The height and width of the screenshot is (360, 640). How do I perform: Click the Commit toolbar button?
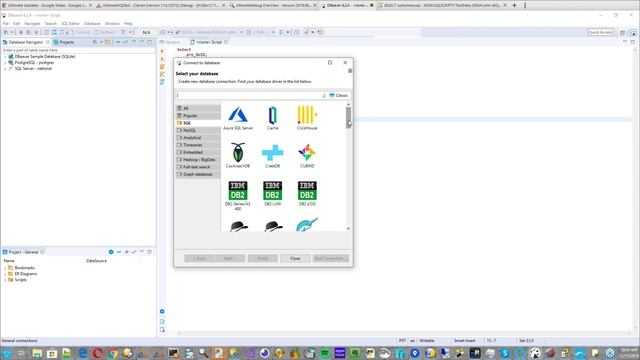coord(79,32)
